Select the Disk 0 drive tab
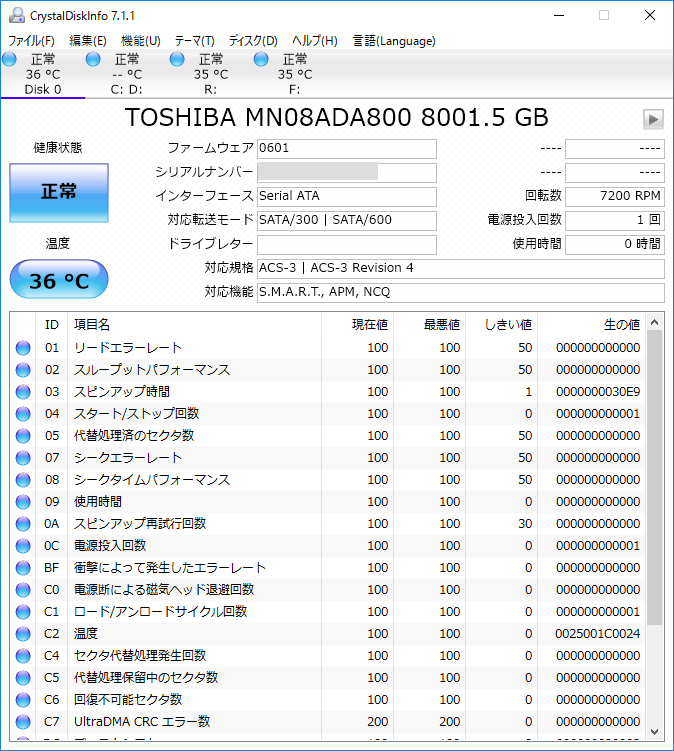Viewport: 674px width, 751px height. pyautogui.click(x=43, y=74)
